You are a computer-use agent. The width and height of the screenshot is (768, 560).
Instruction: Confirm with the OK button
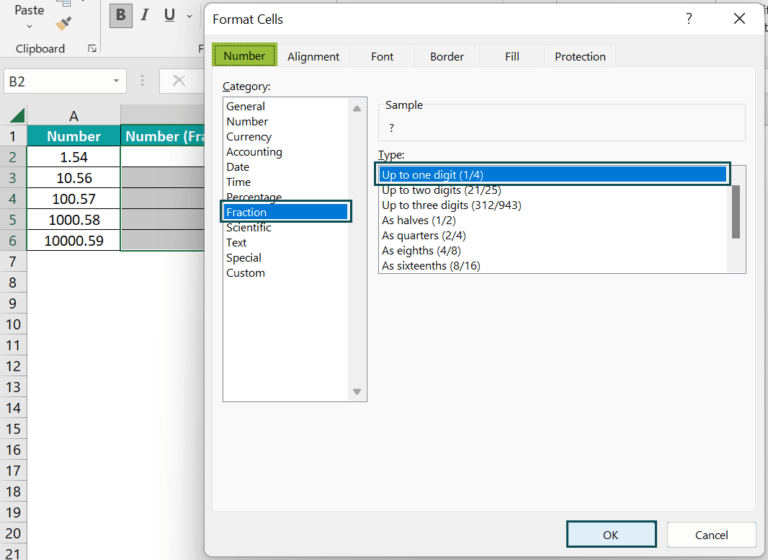pyautogui.click(x=611, y=535)
